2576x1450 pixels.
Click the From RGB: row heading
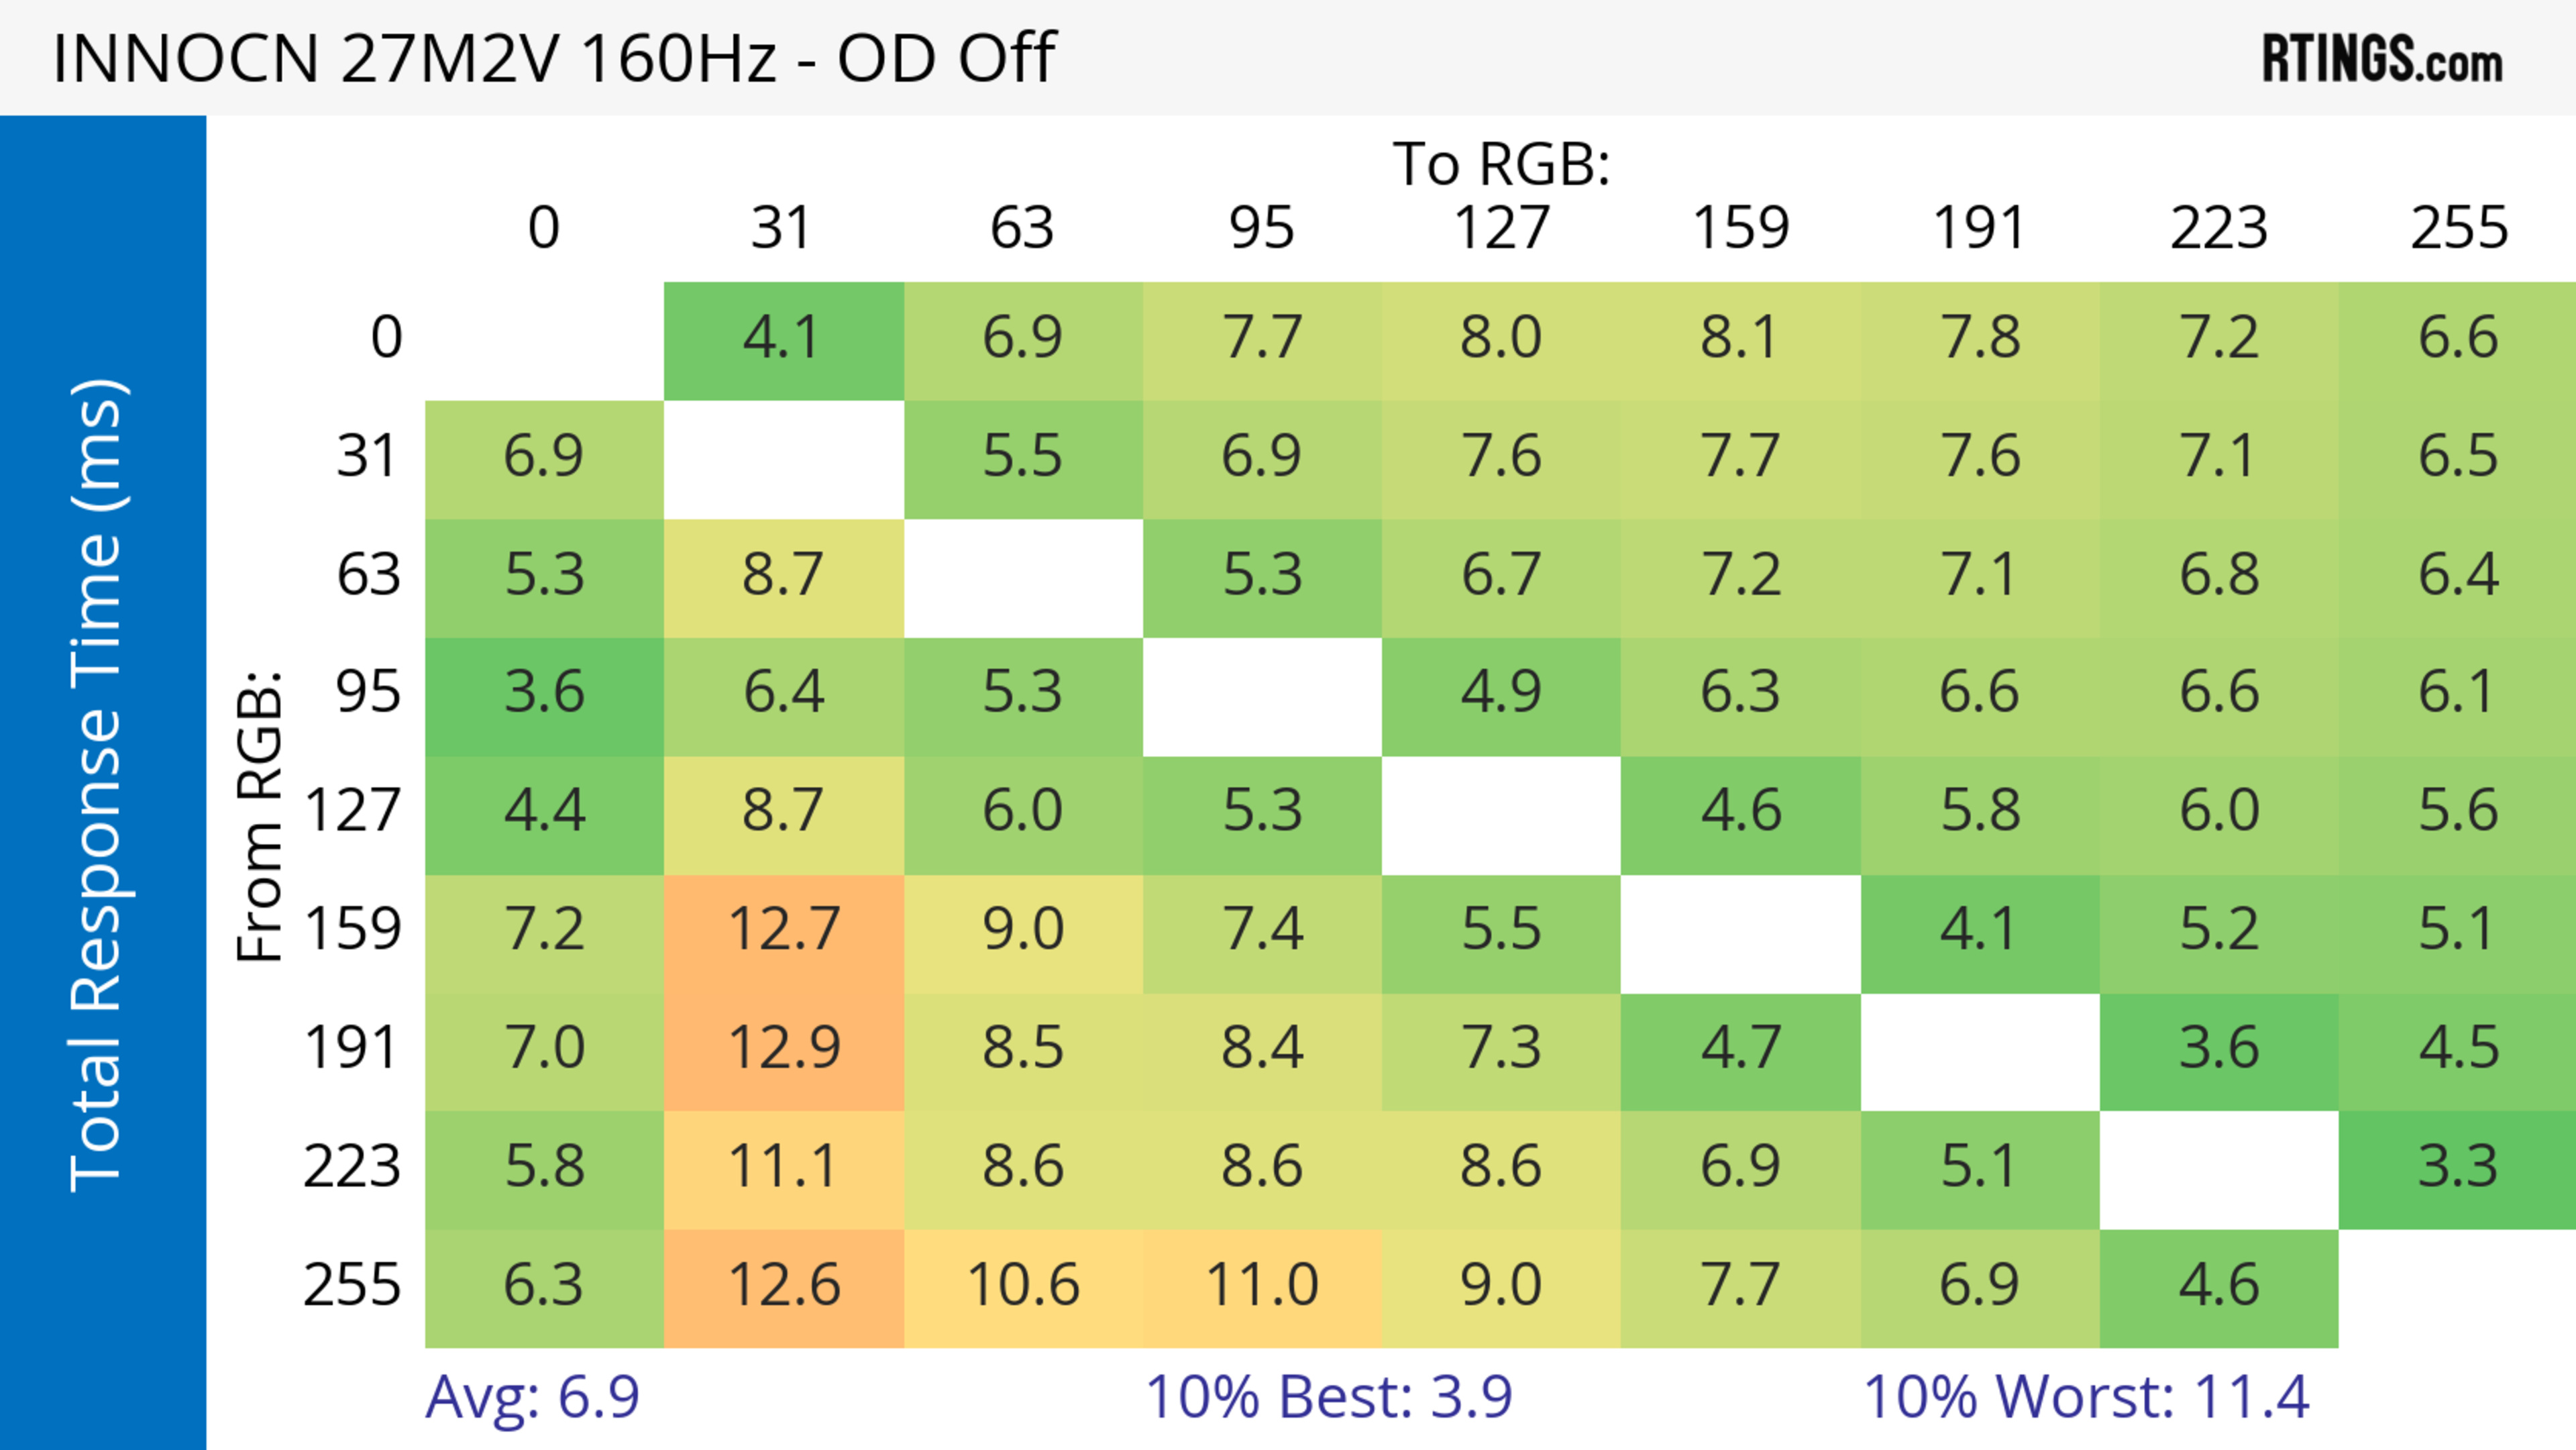[x=260, y=815]
